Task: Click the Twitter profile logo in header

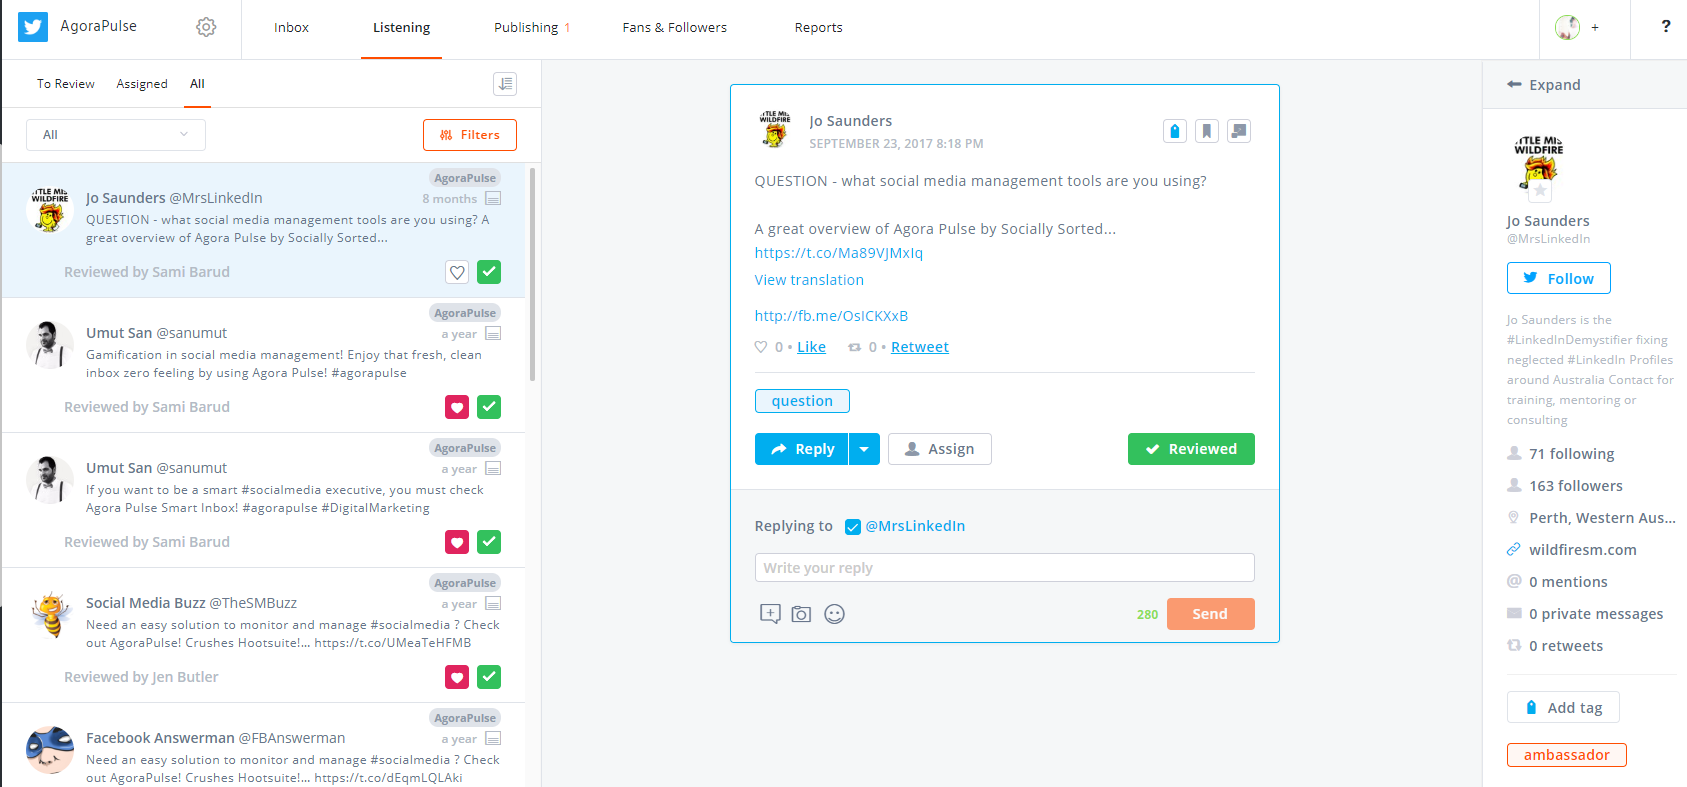Action: 33,27
